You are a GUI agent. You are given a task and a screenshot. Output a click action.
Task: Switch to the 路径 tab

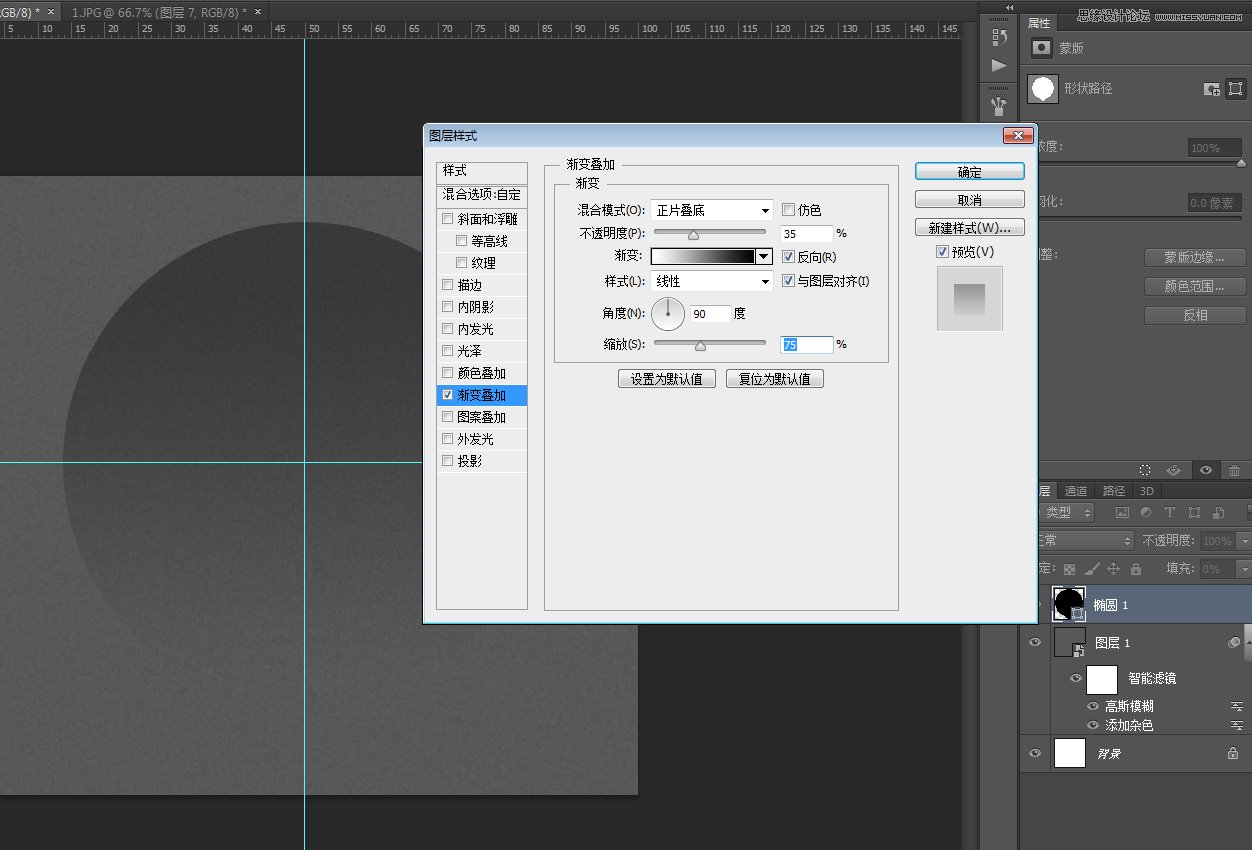[x=1114, y=491]
